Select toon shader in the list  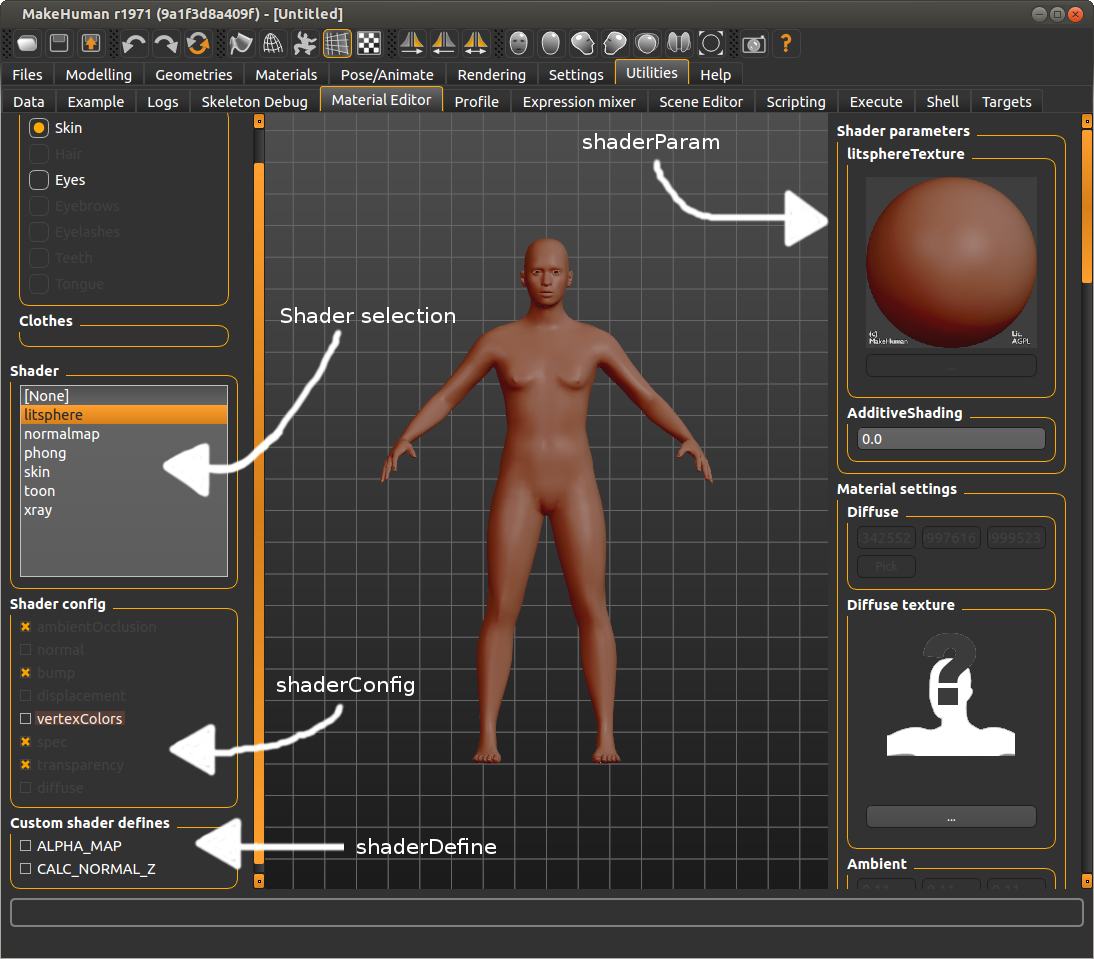(124, 491)
